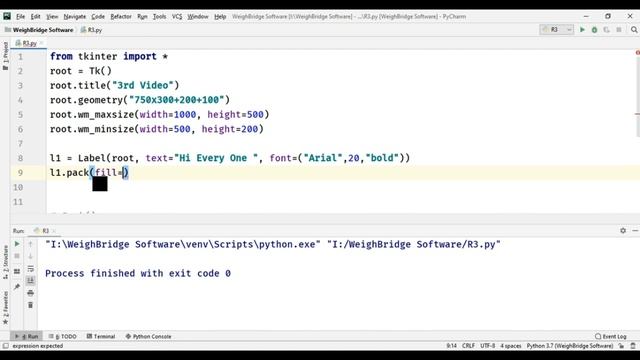Open the Favorites tool window
Screen dimensions: 640x360
tap(5, 308)
